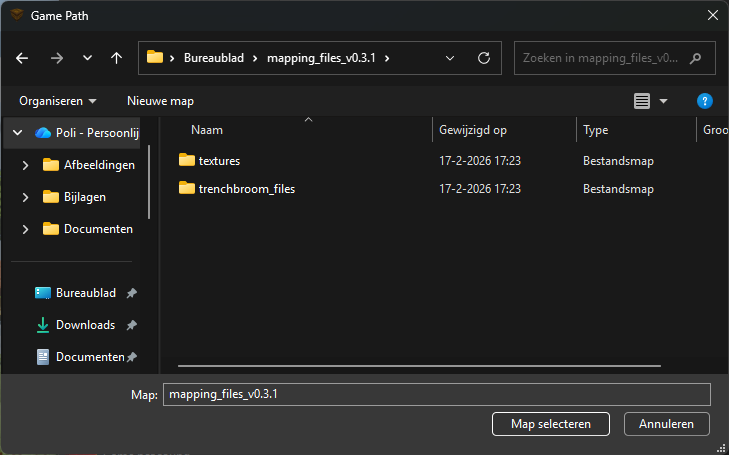Click the address bar folder icon
Screen dimensions: 729x455
[155, 57]
